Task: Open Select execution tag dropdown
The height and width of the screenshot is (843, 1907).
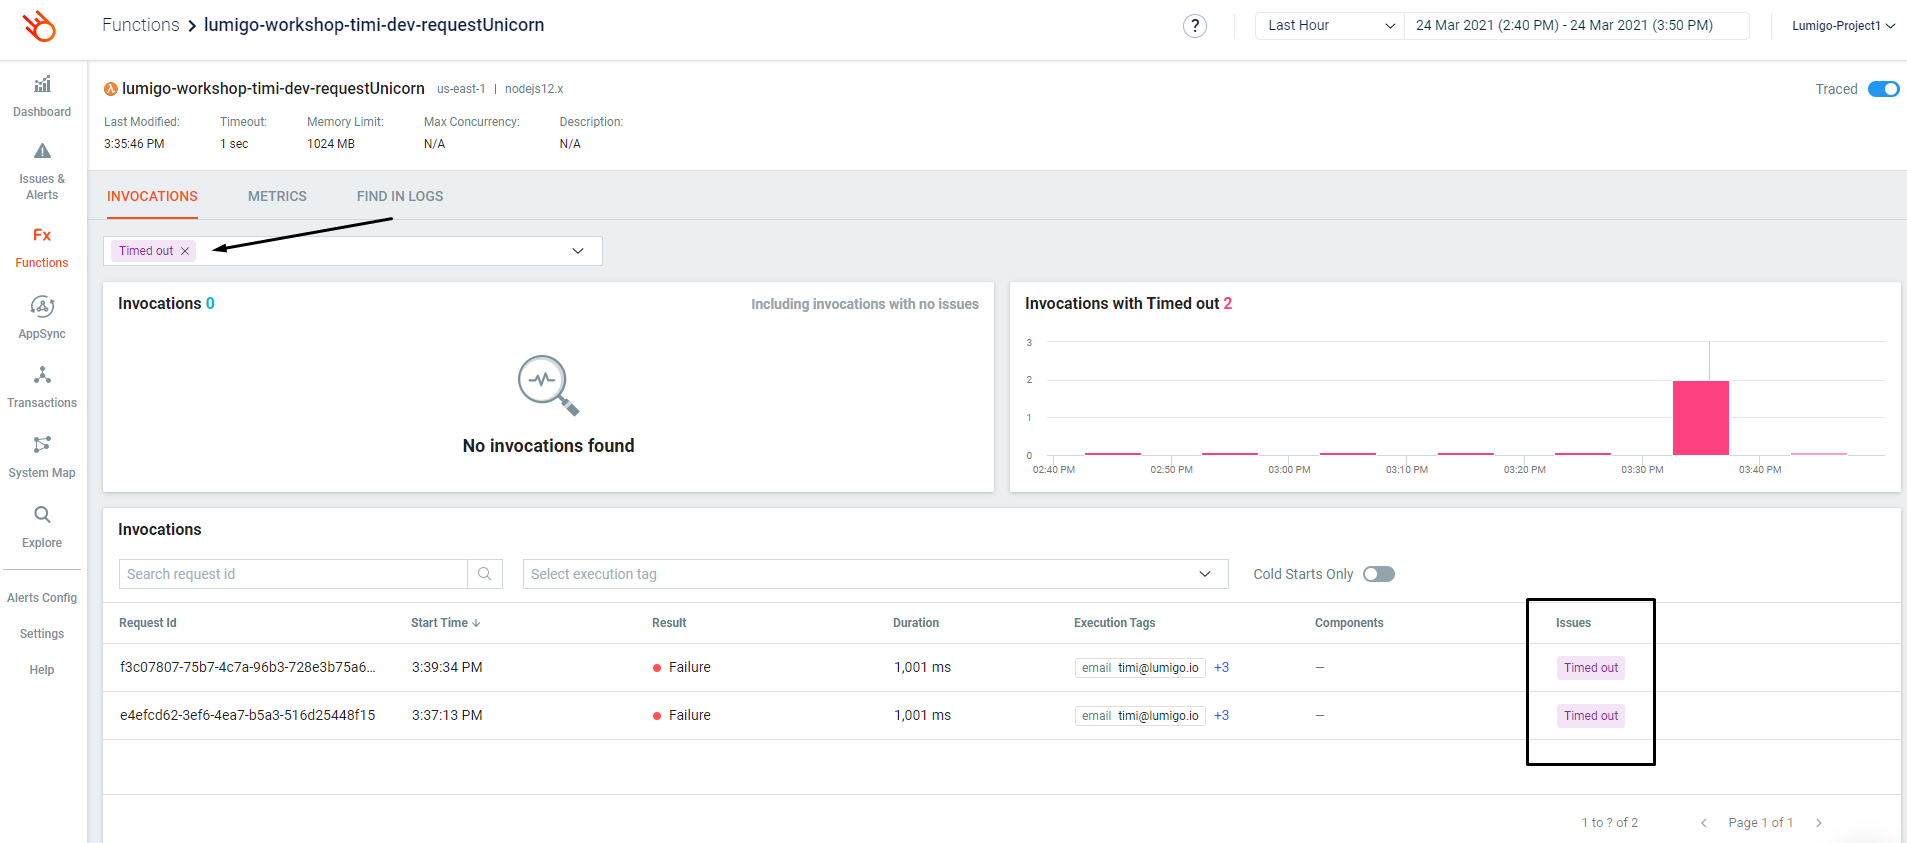Action: pos(875,574)
